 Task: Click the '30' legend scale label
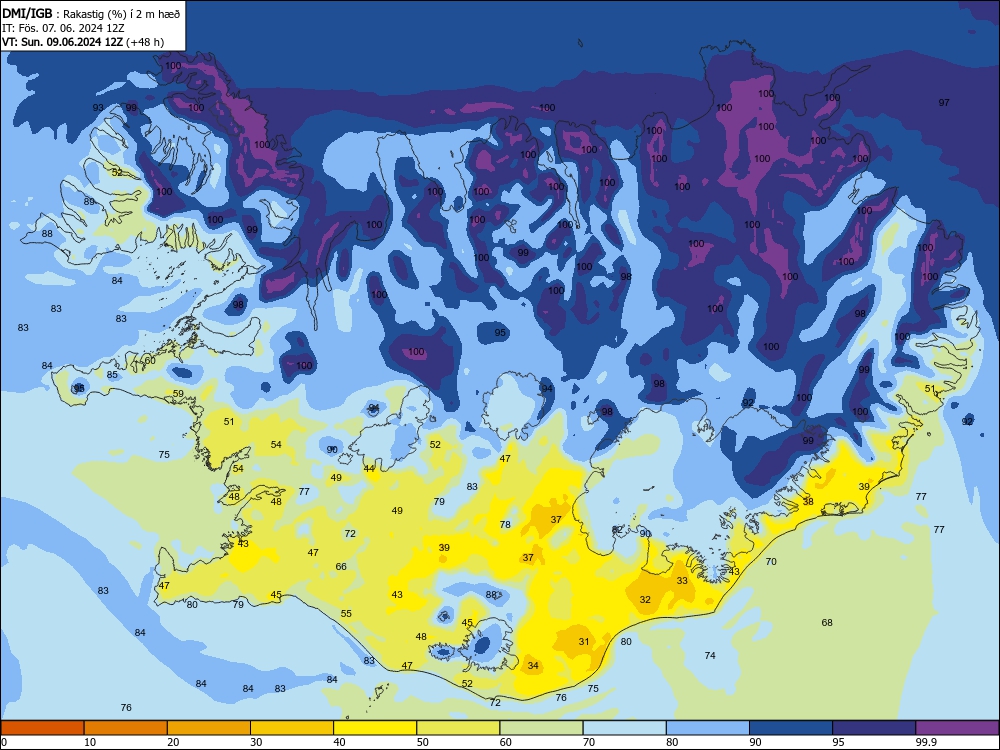click(x=256, y=742)
